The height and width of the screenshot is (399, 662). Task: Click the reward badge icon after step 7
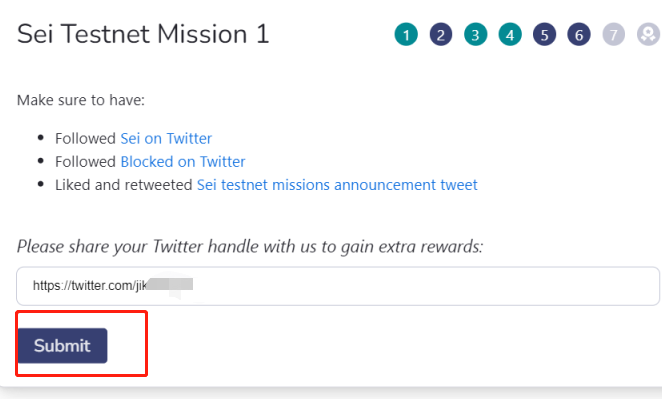coord(648,34)
